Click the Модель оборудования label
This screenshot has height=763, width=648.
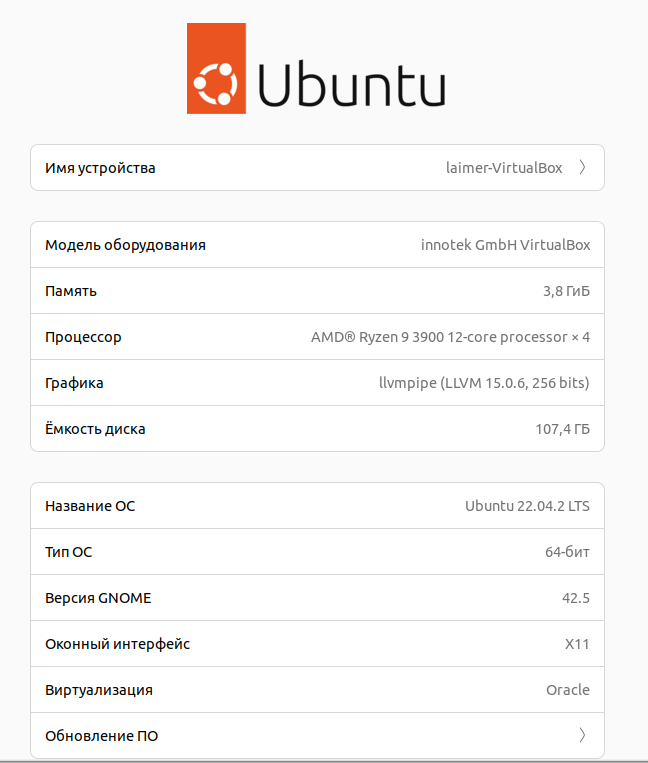click(x=126, y=245)
